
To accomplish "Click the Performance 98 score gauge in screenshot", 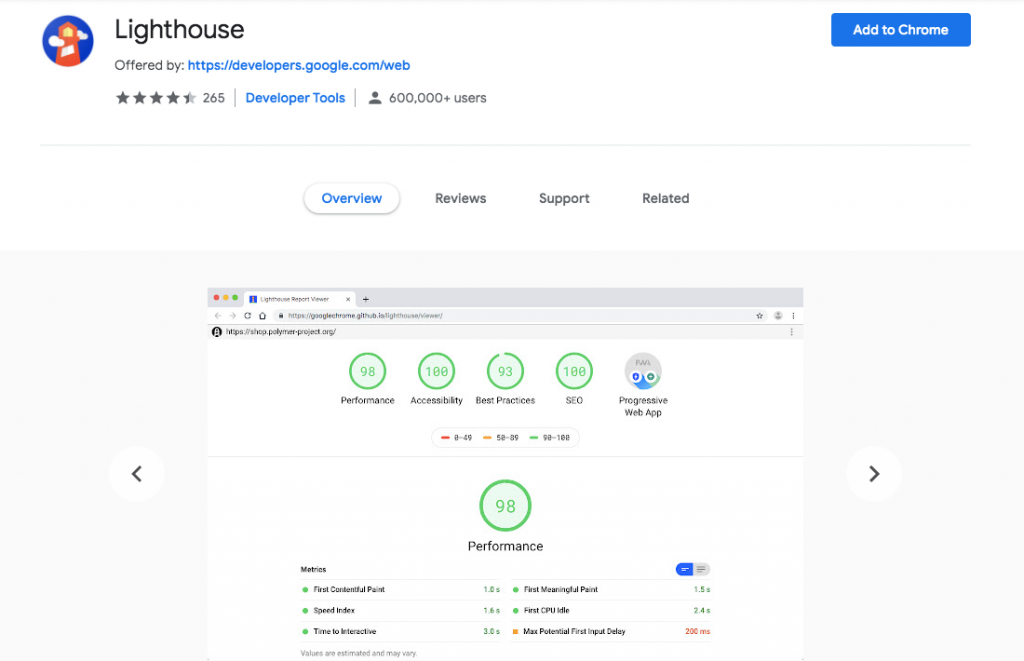I will pos(368,372).
